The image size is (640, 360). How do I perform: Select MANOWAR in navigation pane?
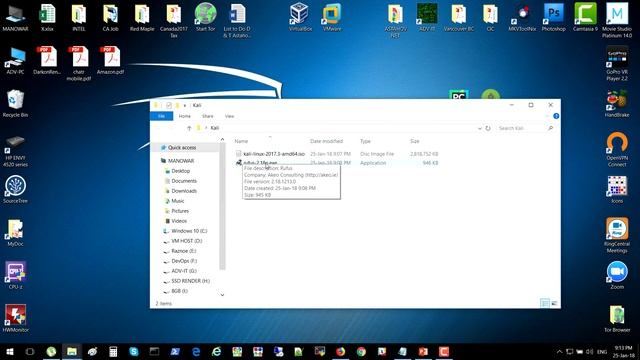click(181, 161)
